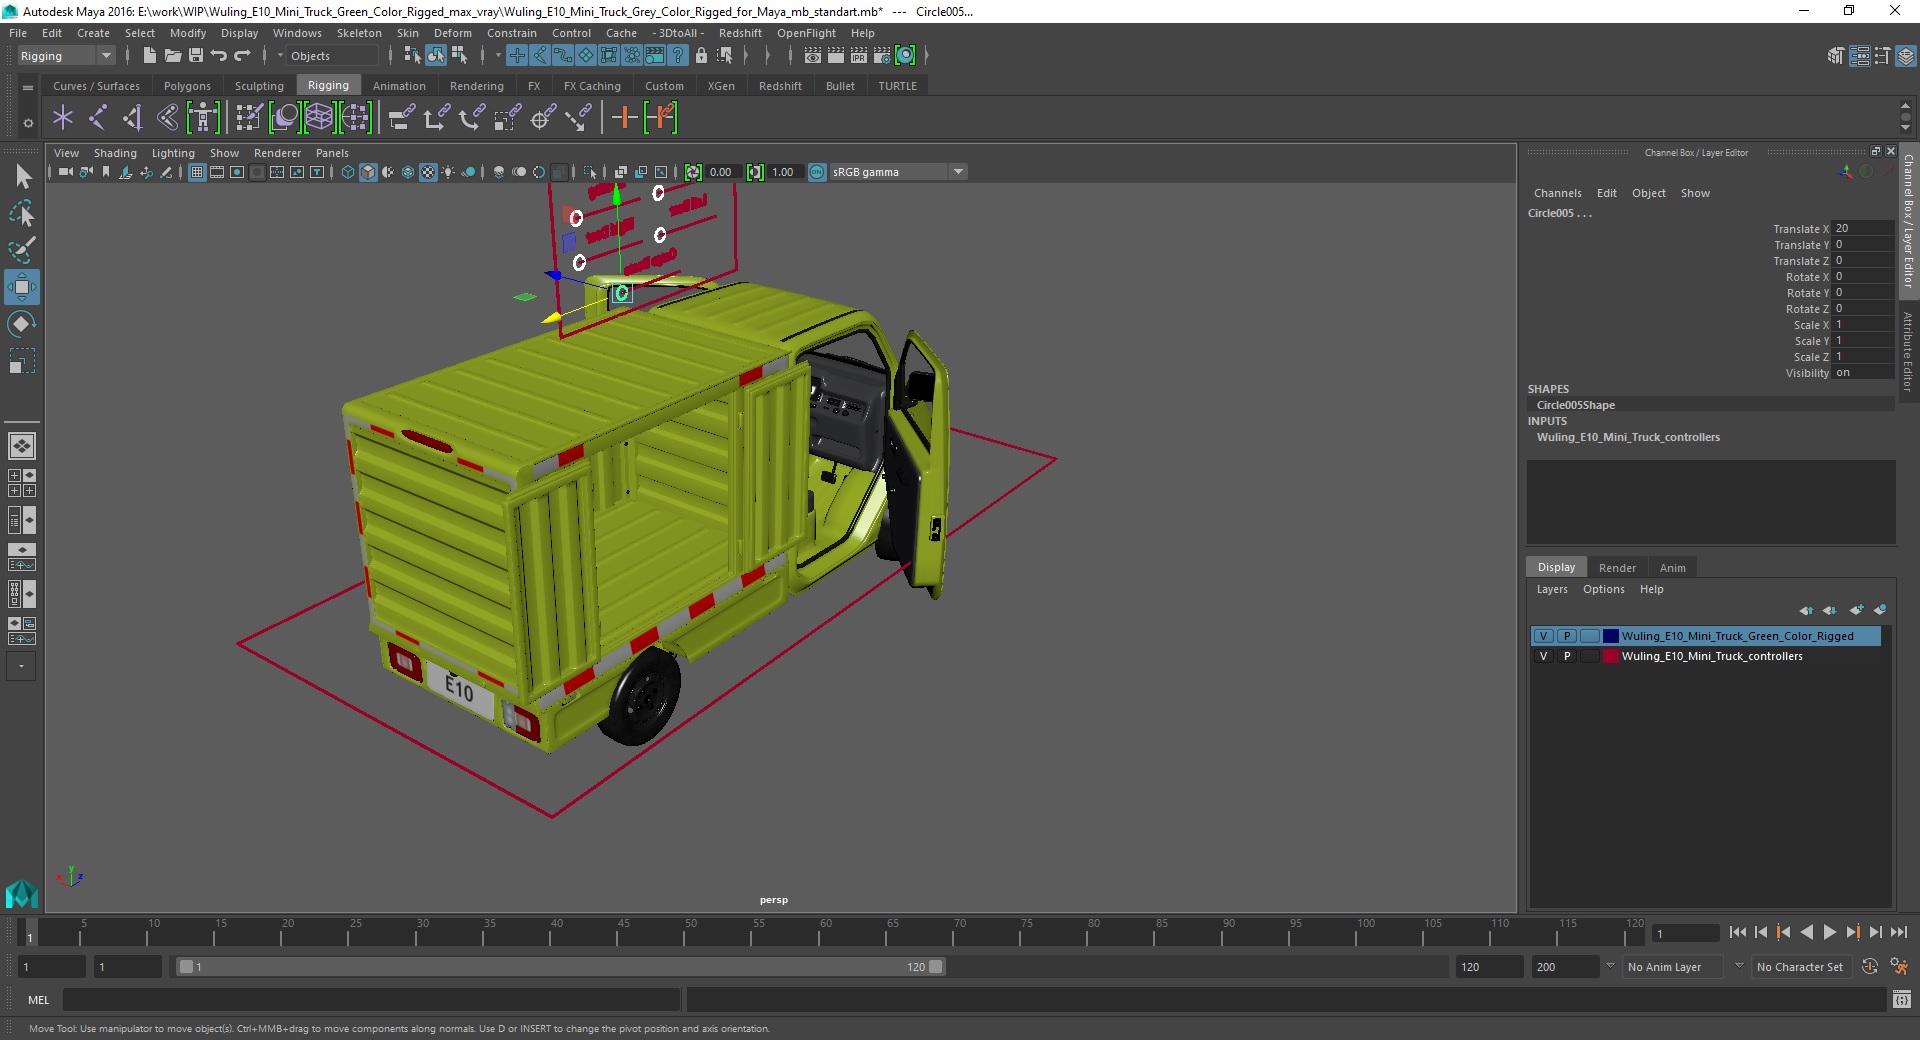1920x1040 pixels.
Task: Start IPR render from the status line
Action: [x=859, y=56]
